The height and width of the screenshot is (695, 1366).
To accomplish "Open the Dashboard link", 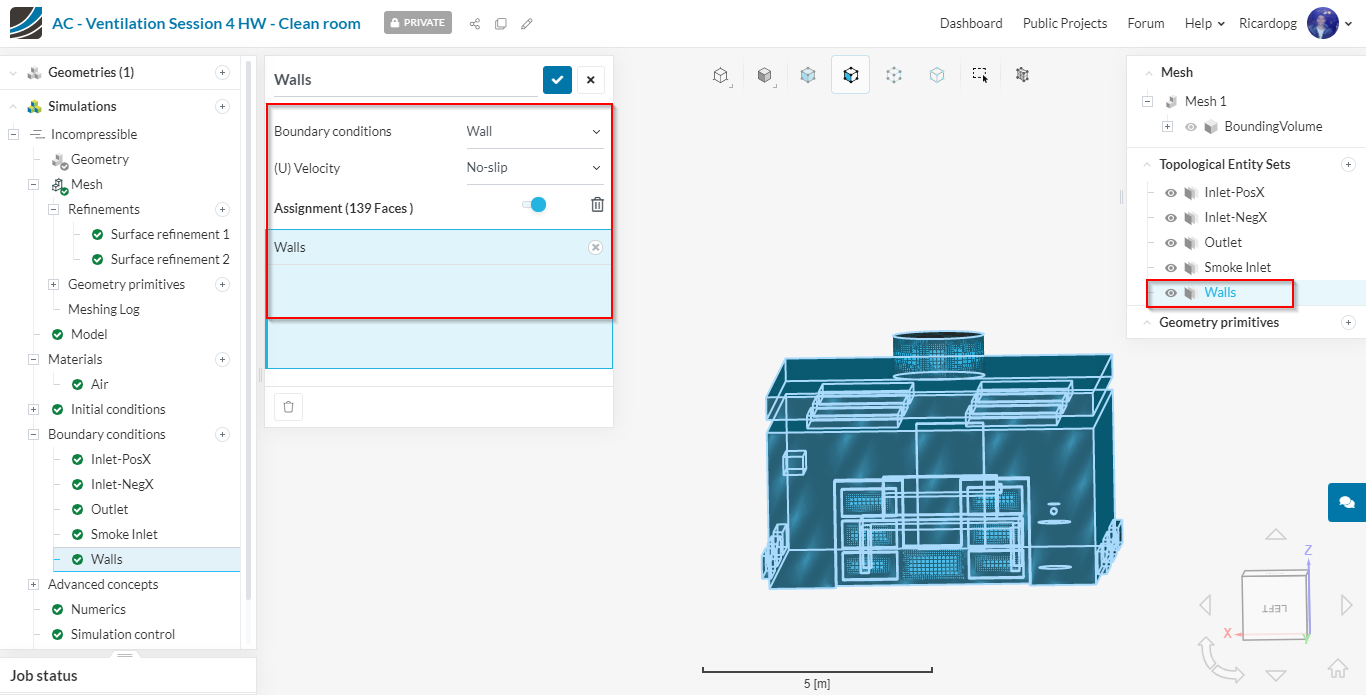I will click(x=970, y=23).
